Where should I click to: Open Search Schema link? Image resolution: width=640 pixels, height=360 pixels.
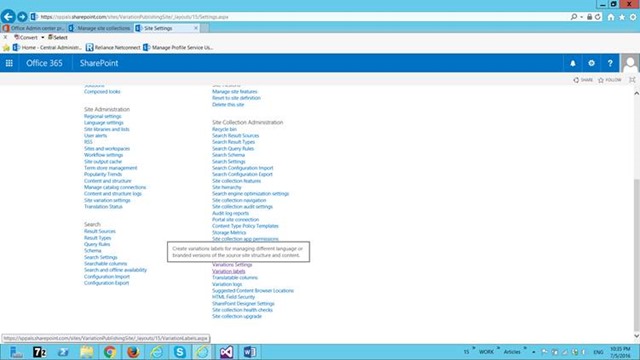[x=228, y=155]
